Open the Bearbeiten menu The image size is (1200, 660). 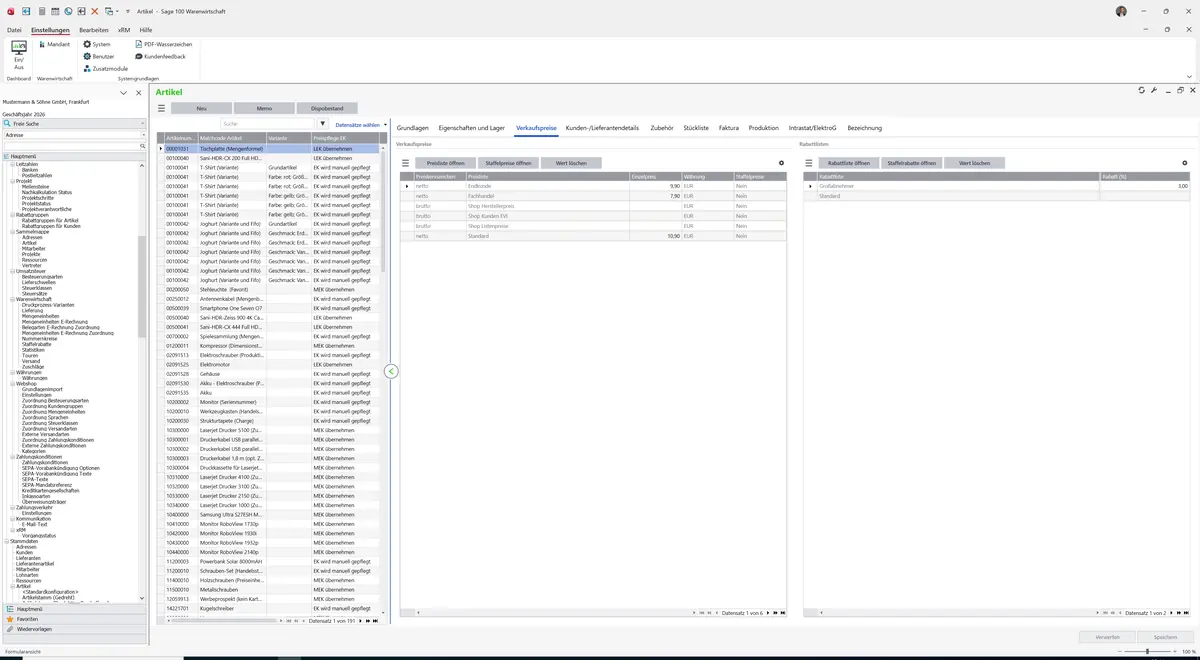click(x=94, y=30)
